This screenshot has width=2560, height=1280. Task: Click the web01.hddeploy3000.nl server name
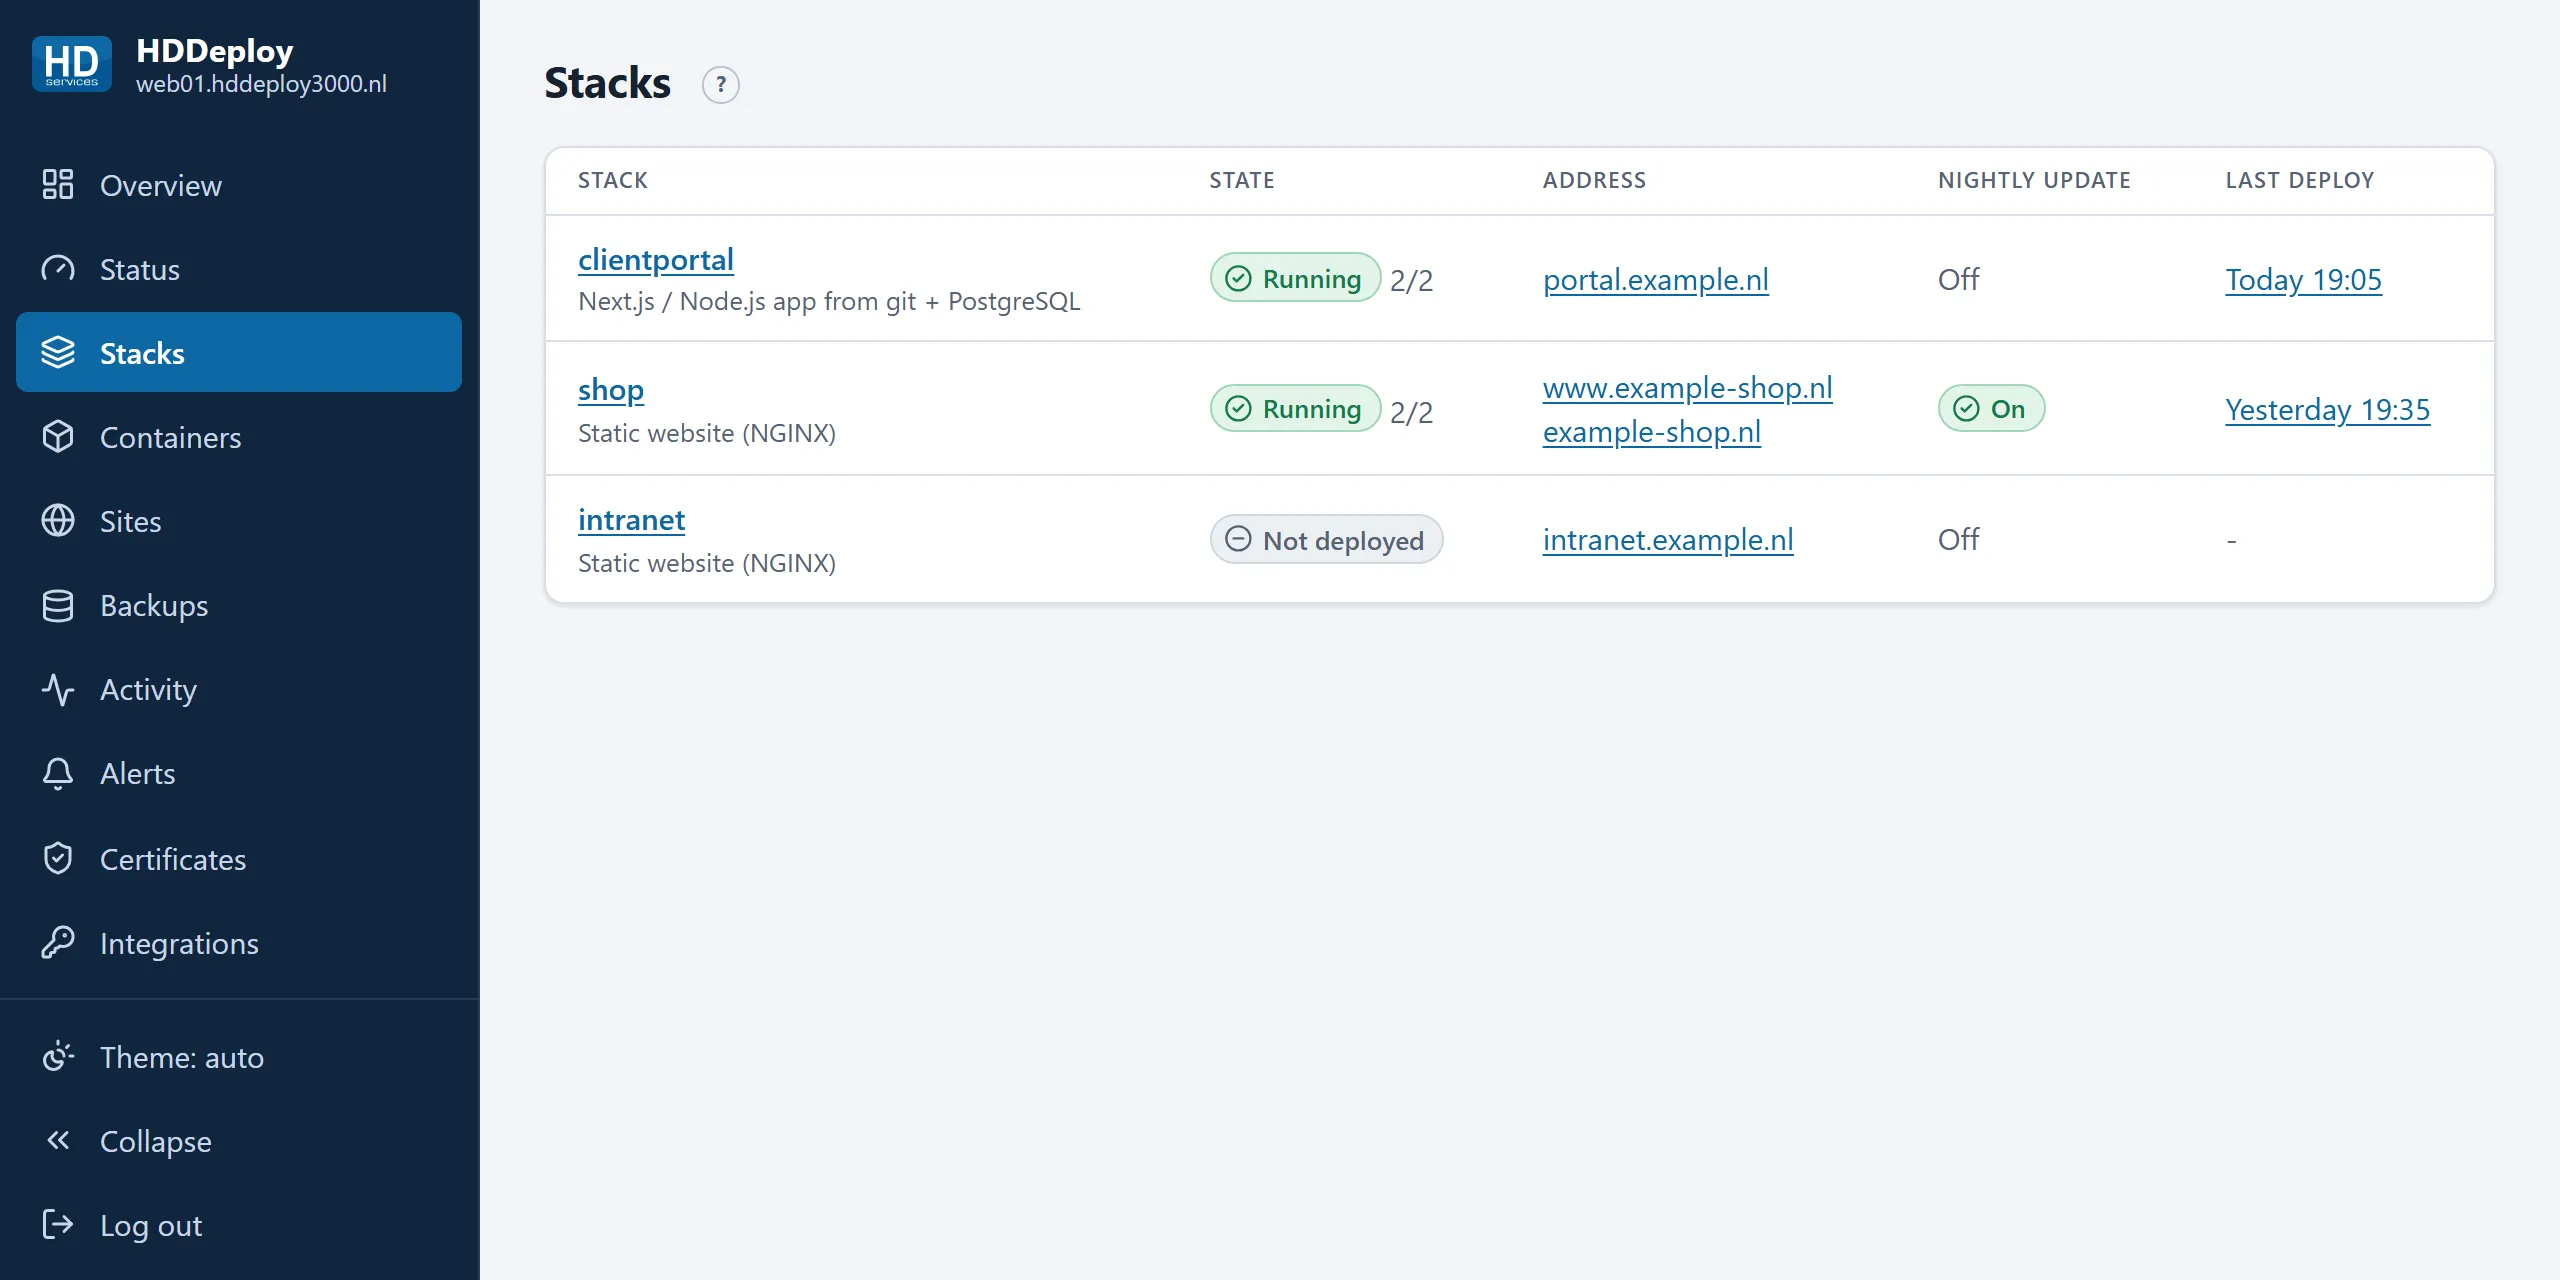click(261, 84)
